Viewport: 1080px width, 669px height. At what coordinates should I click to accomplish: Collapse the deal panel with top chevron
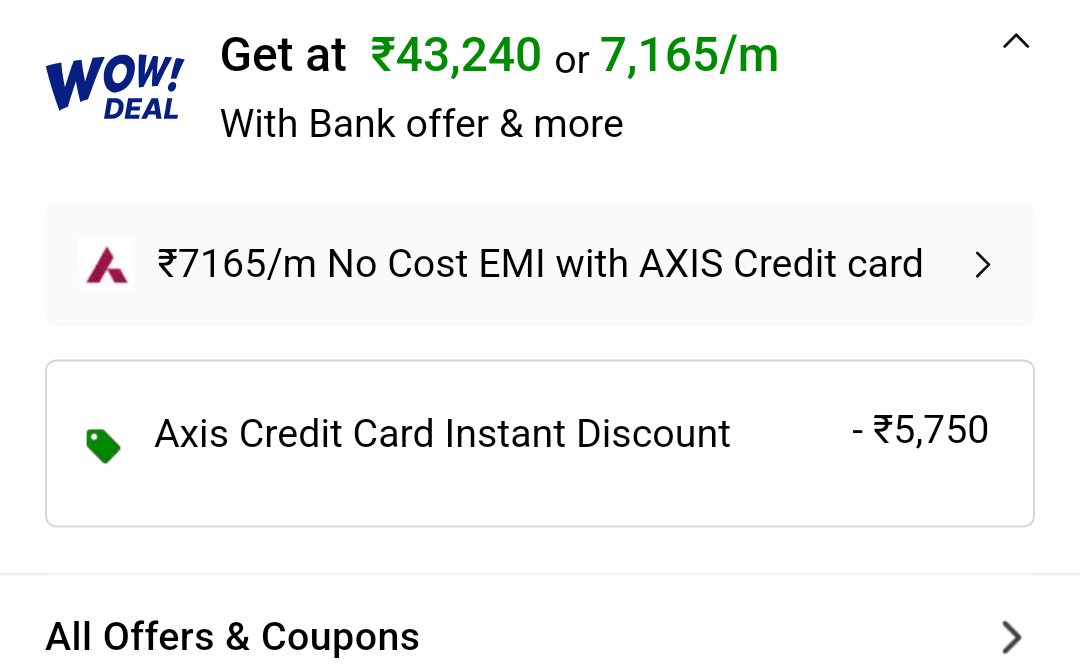coord(1016,41)
